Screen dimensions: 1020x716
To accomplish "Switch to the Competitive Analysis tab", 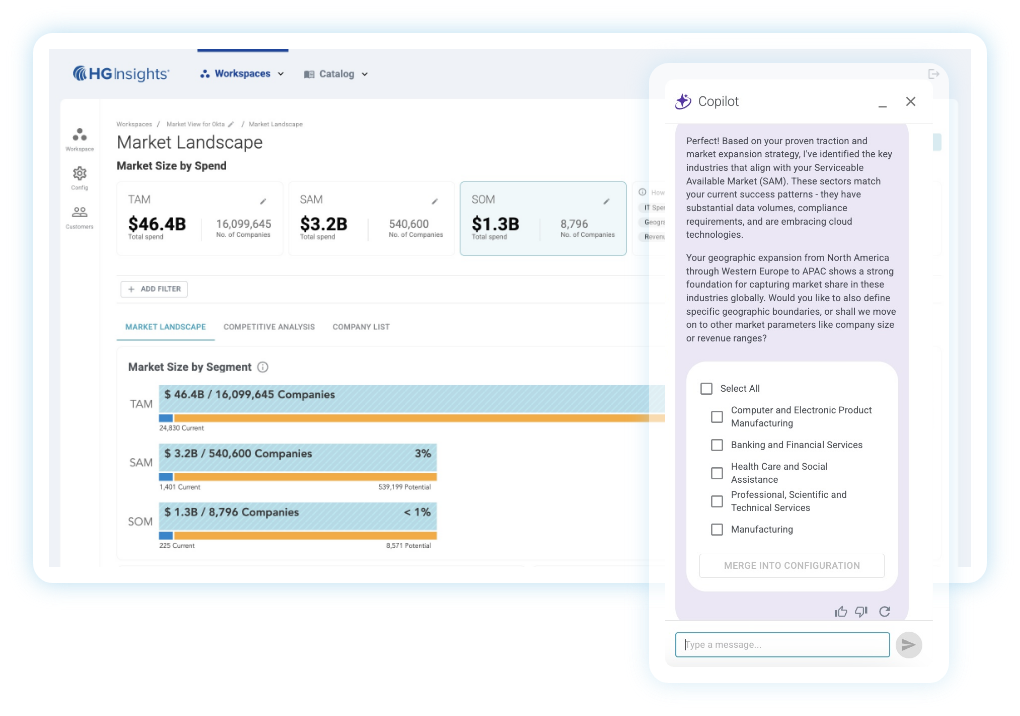I will 269,326.
